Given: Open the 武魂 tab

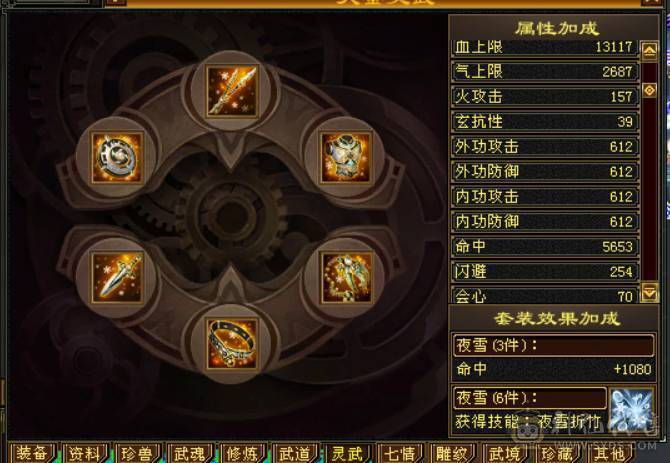Looking at the screenshot, I should click(x=189, y=454).
